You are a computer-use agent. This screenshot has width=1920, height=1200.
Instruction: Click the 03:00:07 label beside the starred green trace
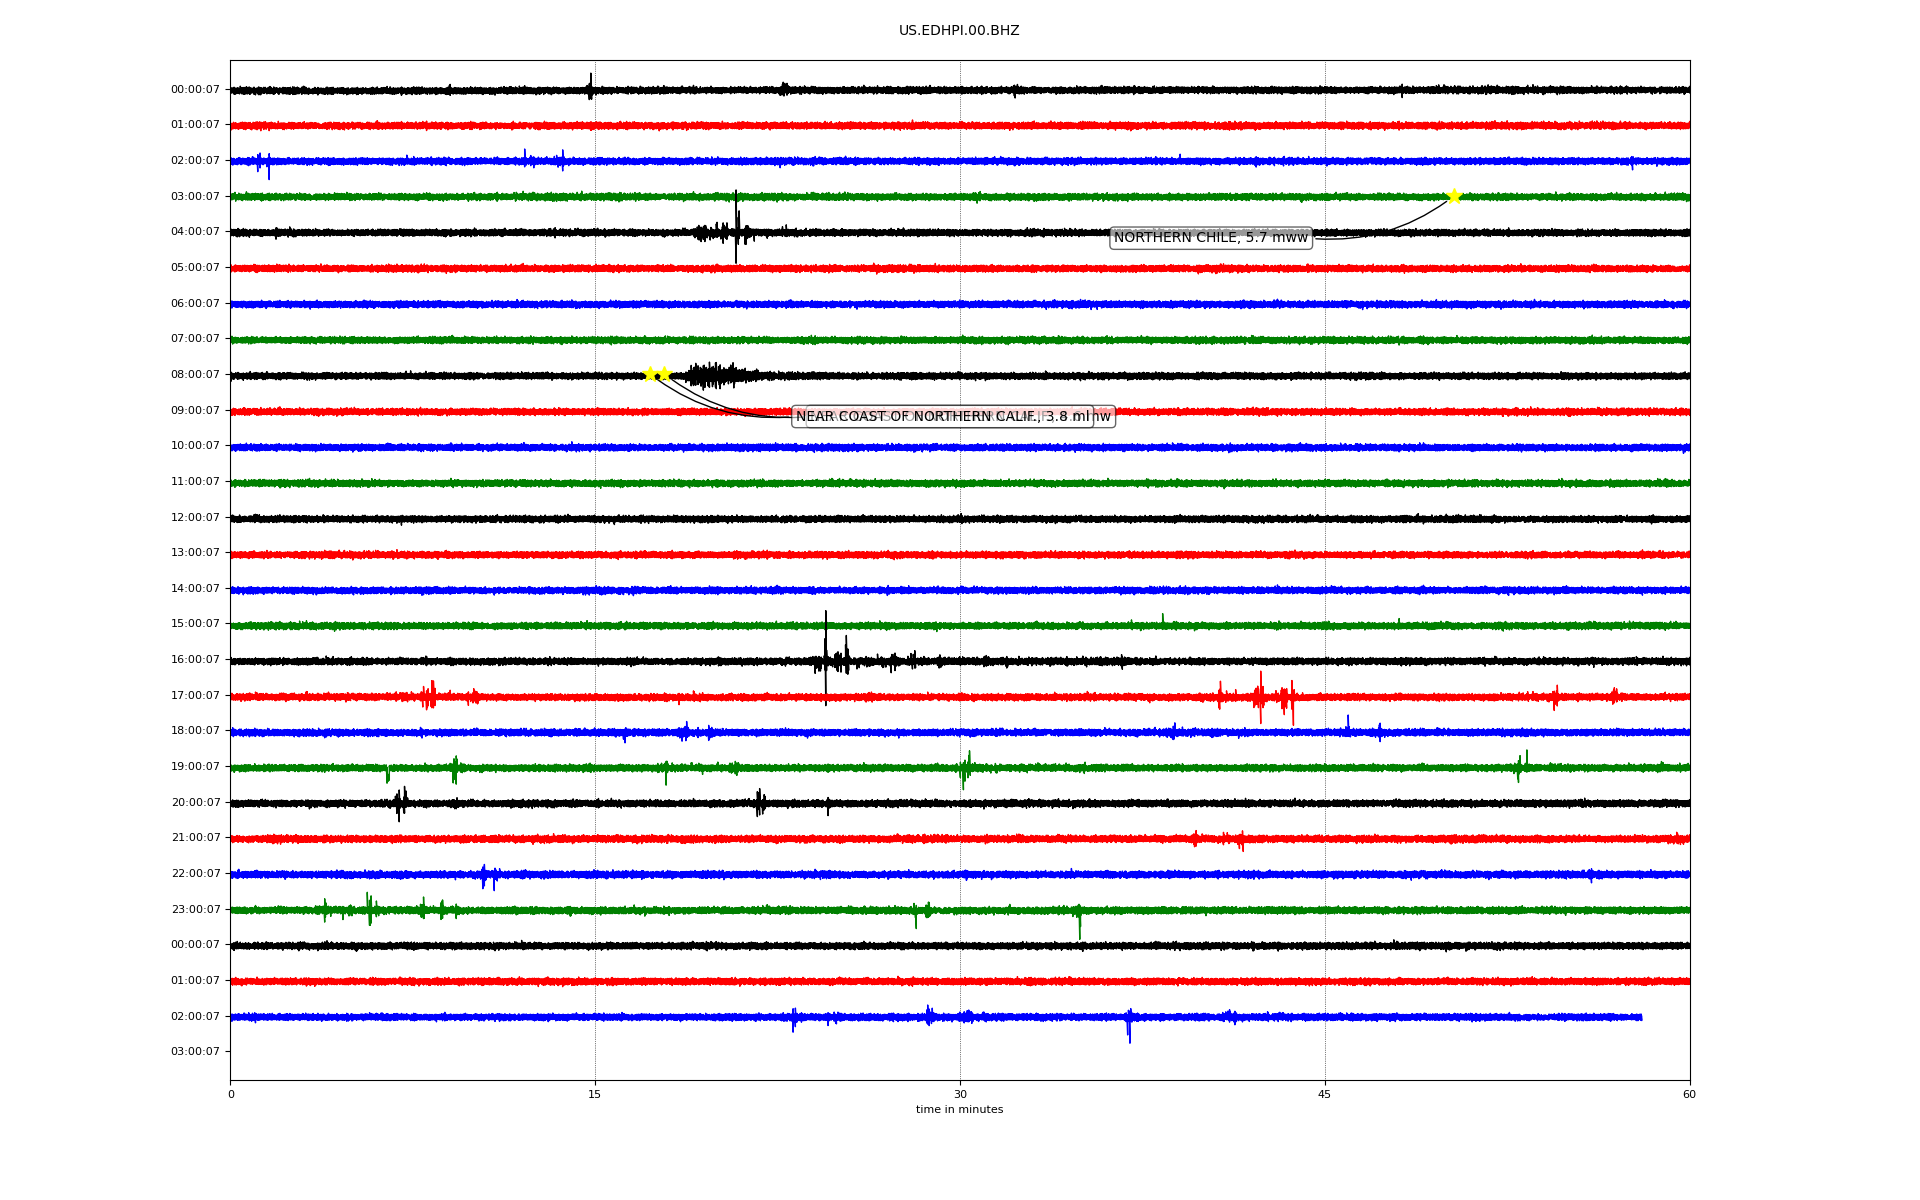pos(195,197)
